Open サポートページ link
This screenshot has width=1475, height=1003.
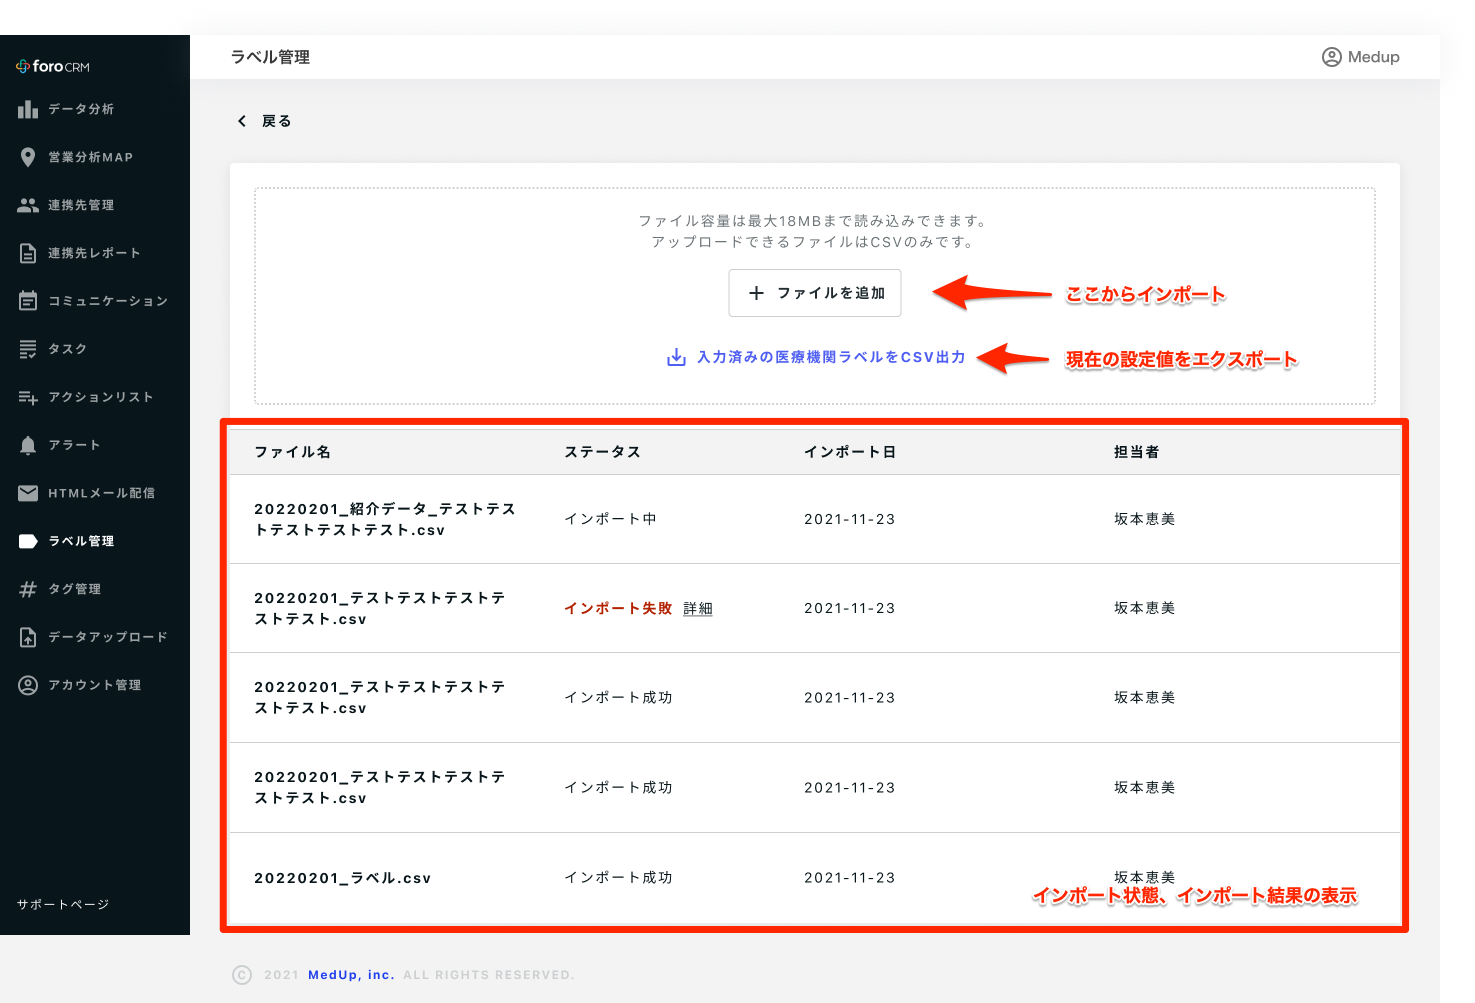click(63, 904)
